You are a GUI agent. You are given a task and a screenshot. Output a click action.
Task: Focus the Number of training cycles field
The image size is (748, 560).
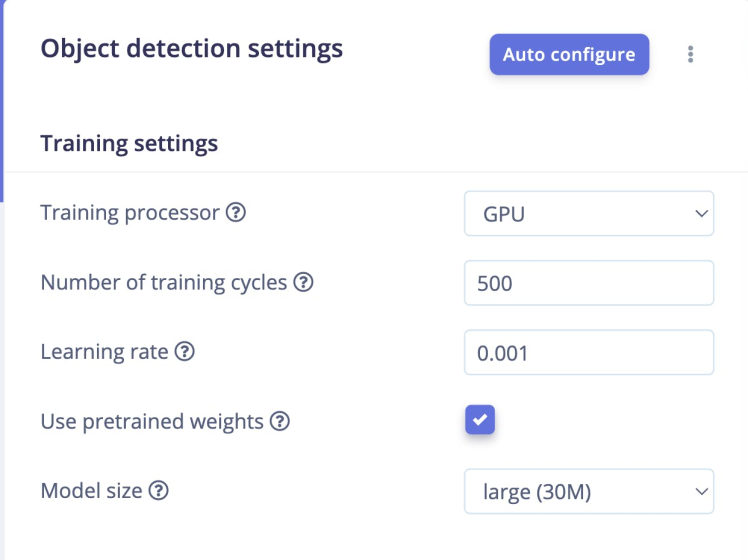(588, 283)
